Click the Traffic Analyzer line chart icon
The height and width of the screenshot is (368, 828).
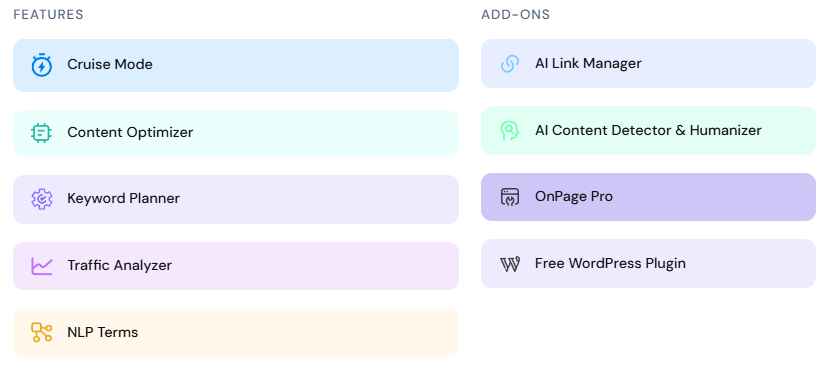[x=42, y=266]
